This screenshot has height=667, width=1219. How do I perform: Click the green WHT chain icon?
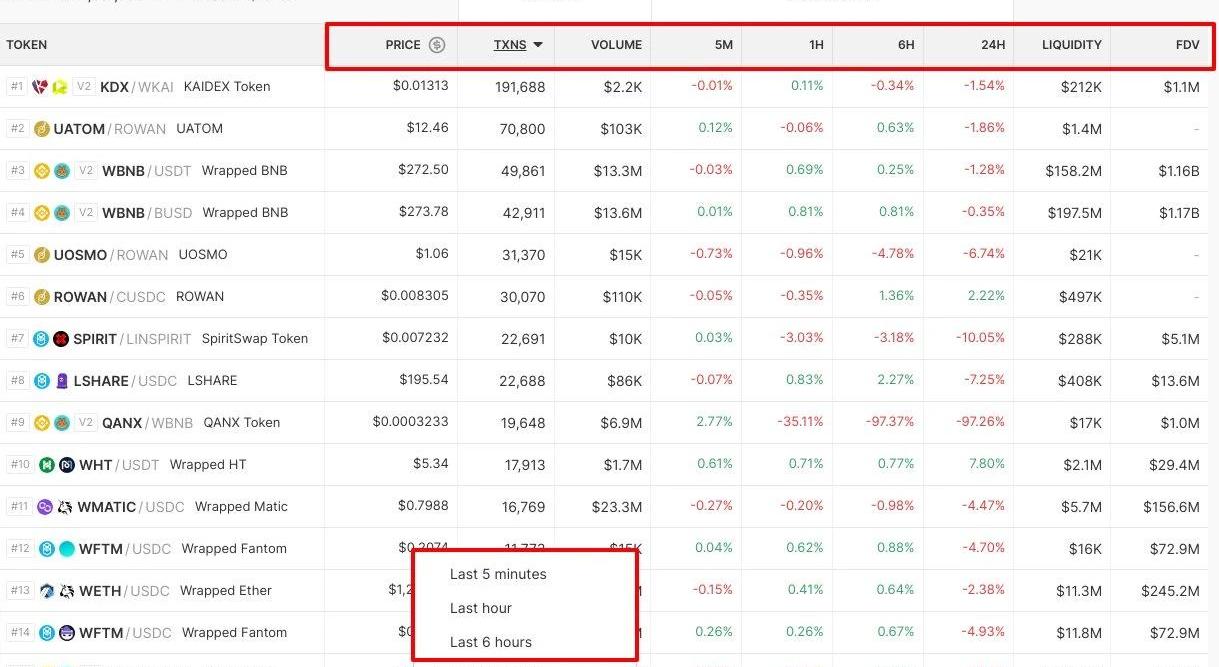tap(46, 465)
